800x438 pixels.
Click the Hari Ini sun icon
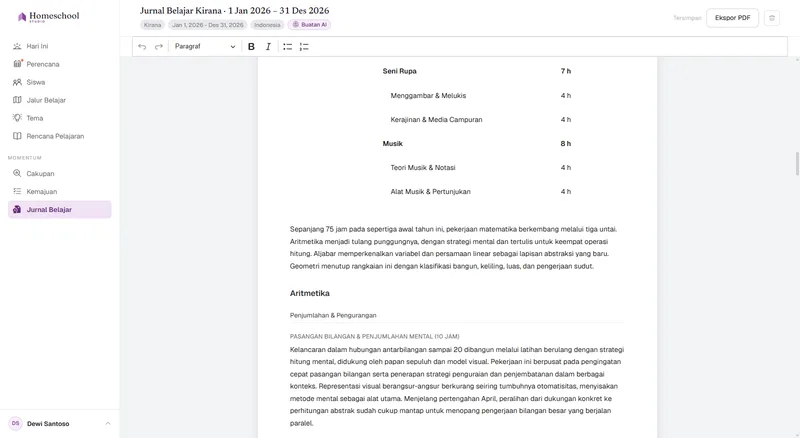tap(17, 46)
